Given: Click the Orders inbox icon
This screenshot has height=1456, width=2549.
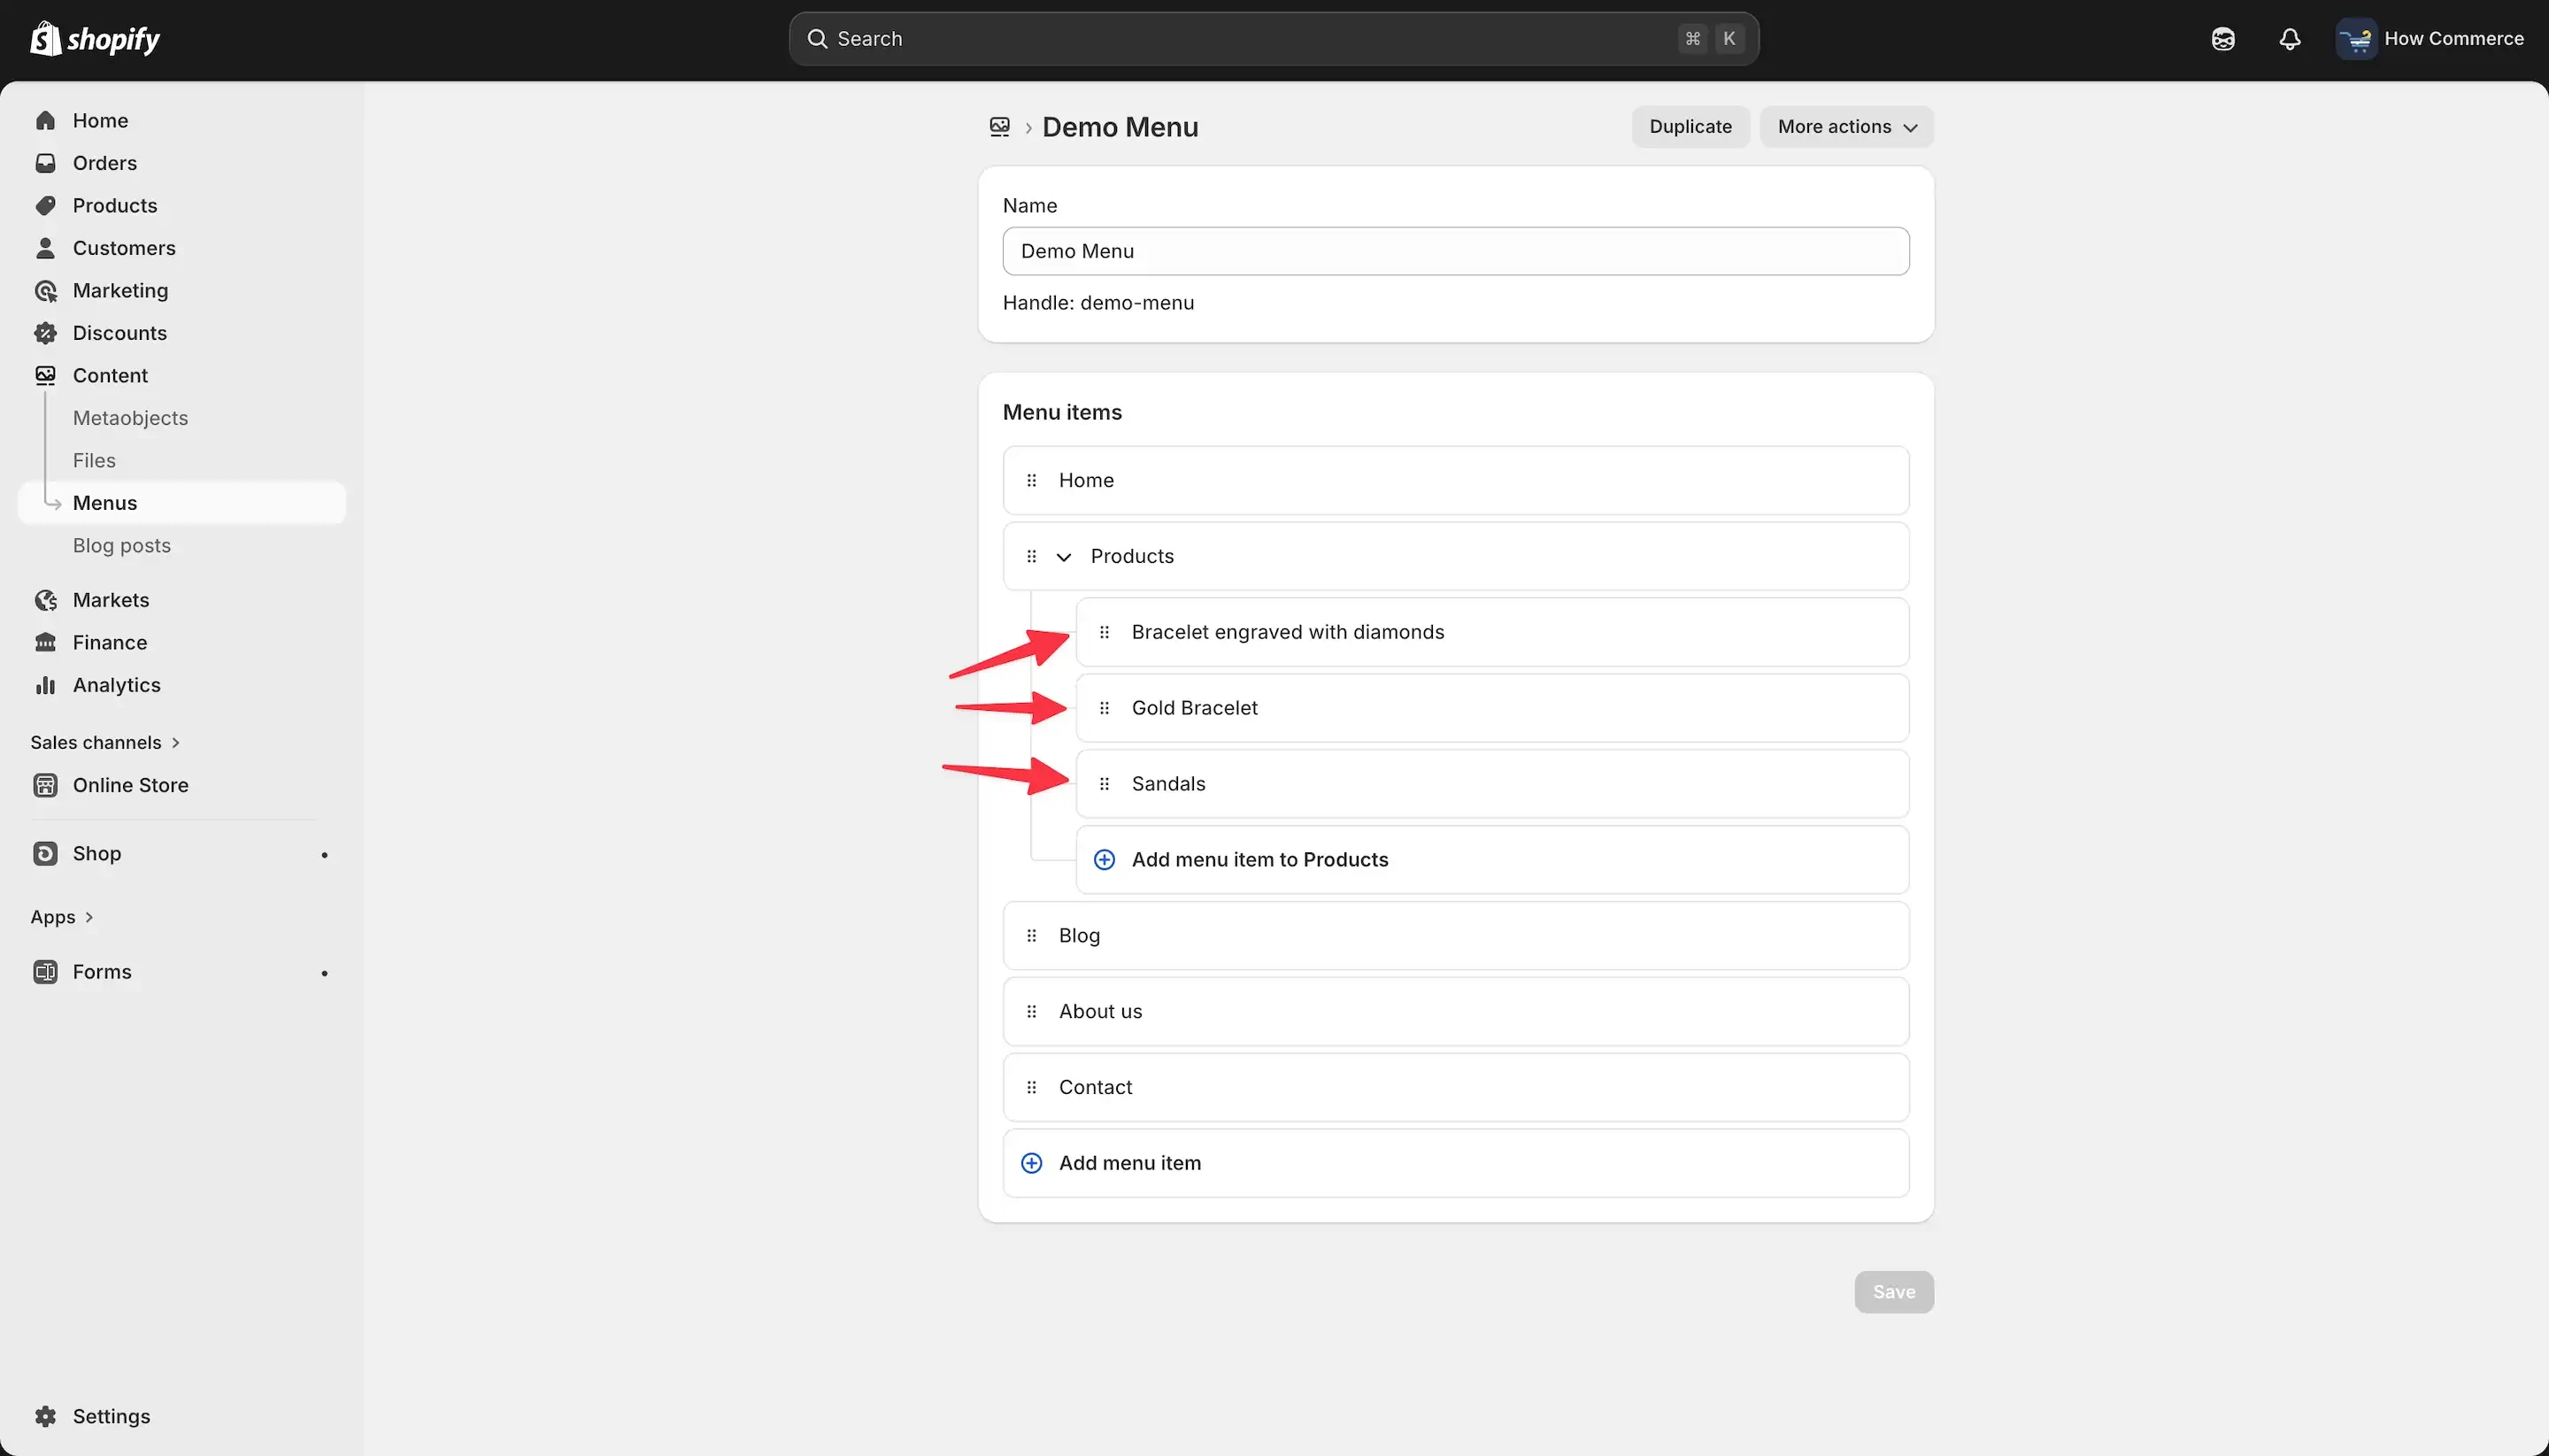Looking at the screenshot, I should [x=45, y=163].
